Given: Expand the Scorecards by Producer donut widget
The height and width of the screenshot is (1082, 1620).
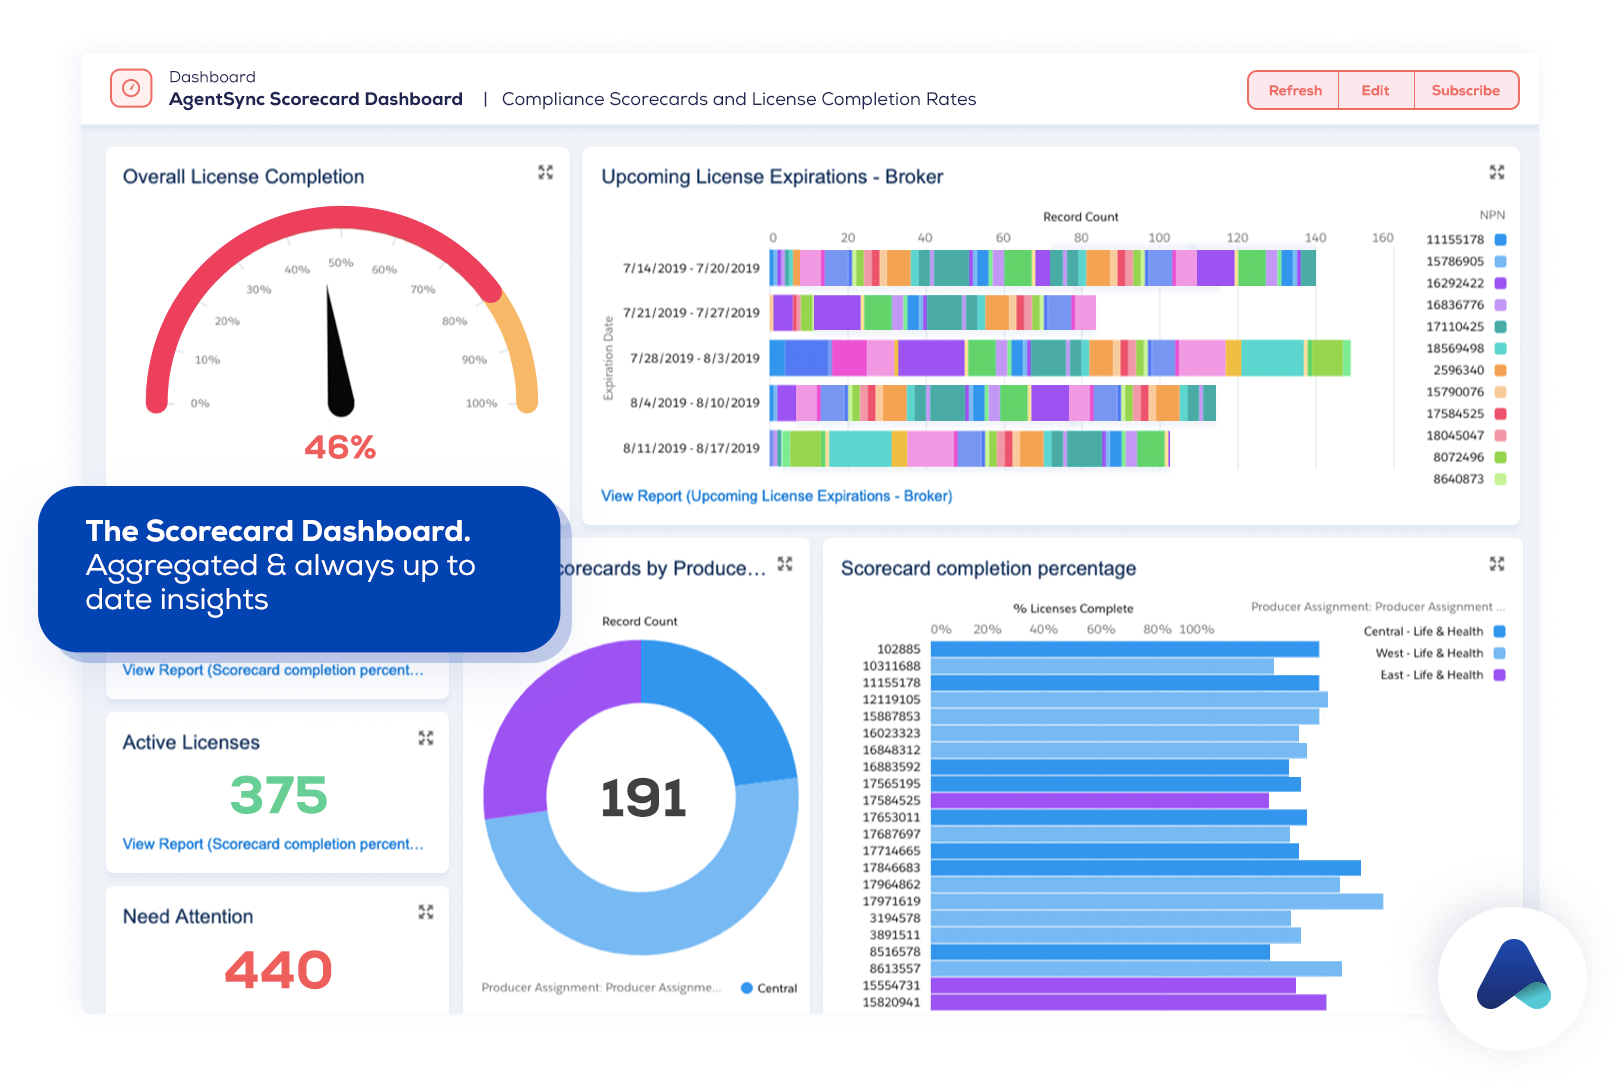Looking at the screenshot, I should coord(786,564).
